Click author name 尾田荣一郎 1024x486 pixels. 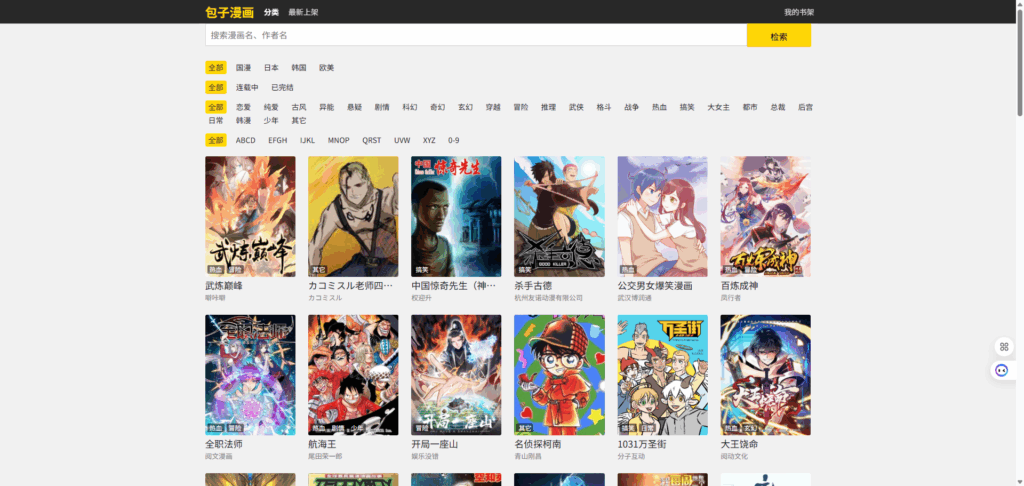[325, 456]
